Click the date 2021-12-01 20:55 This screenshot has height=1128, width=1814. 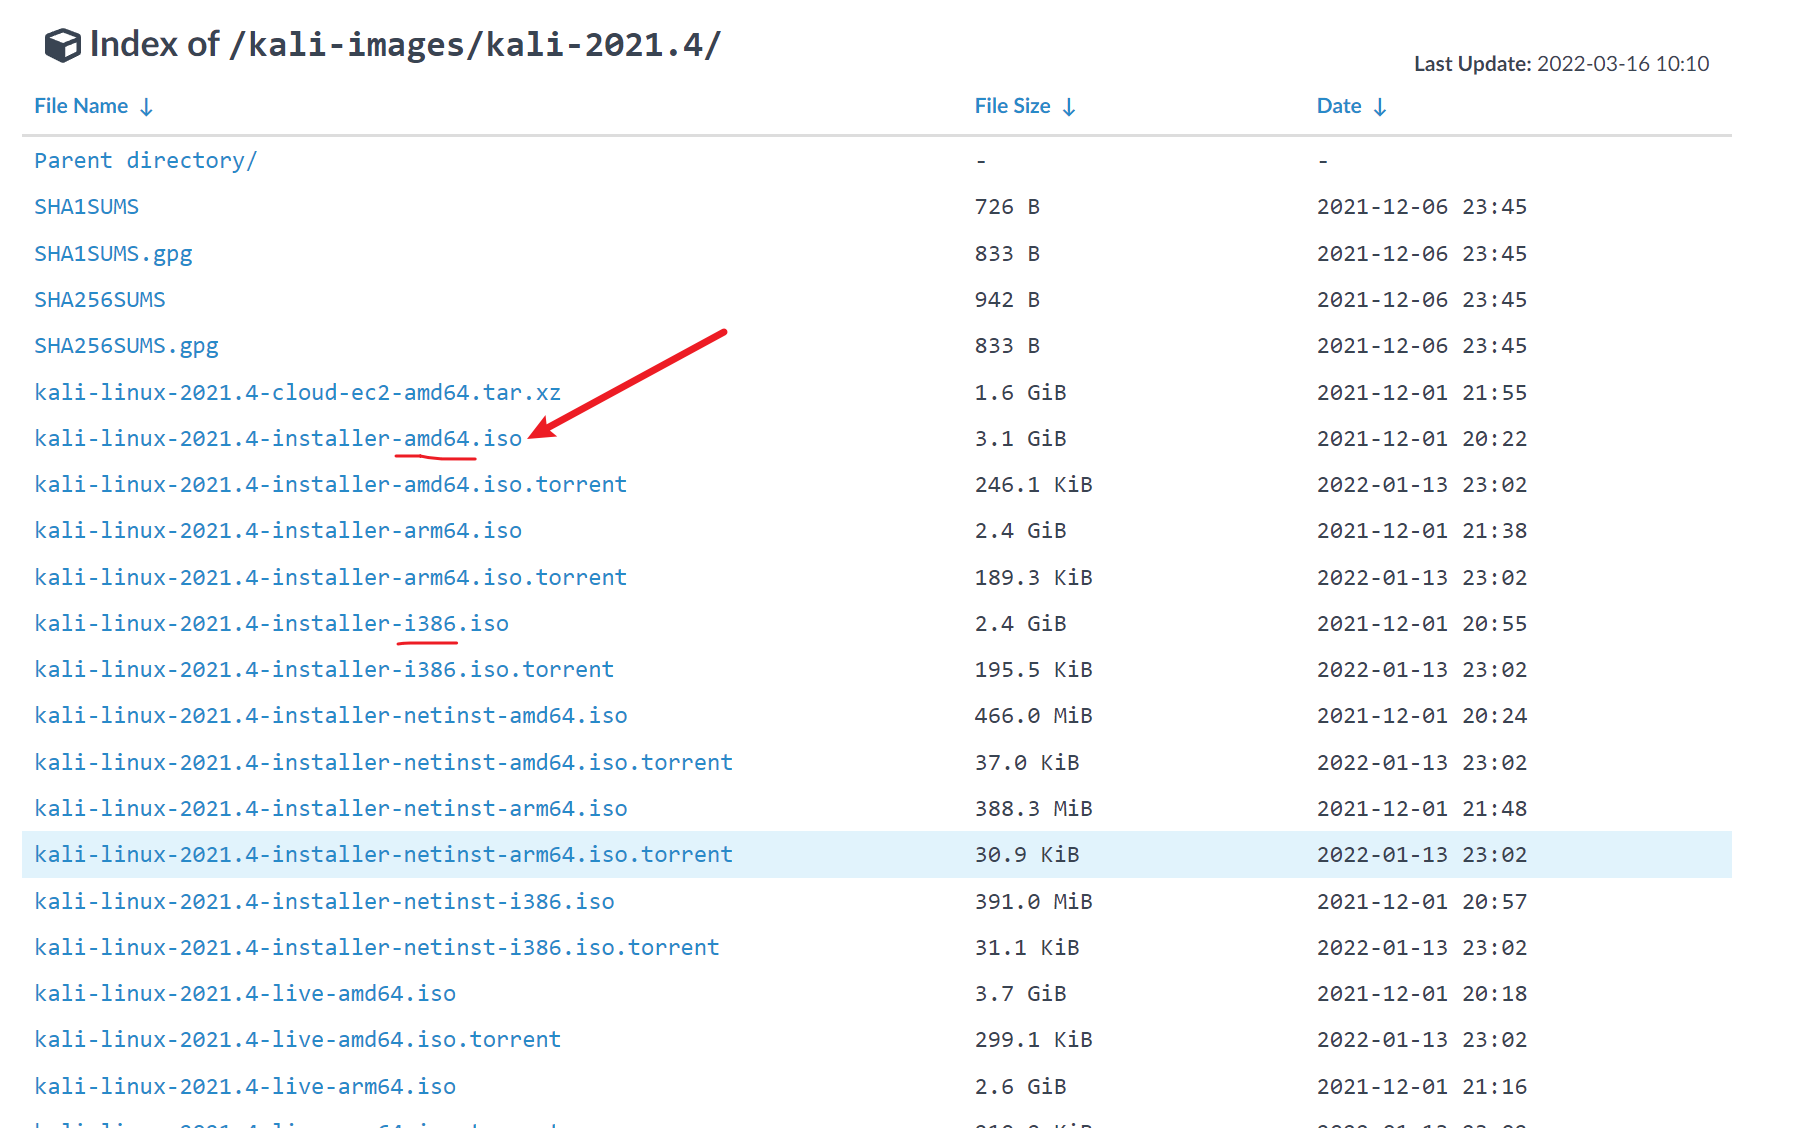pos(1422,623)
